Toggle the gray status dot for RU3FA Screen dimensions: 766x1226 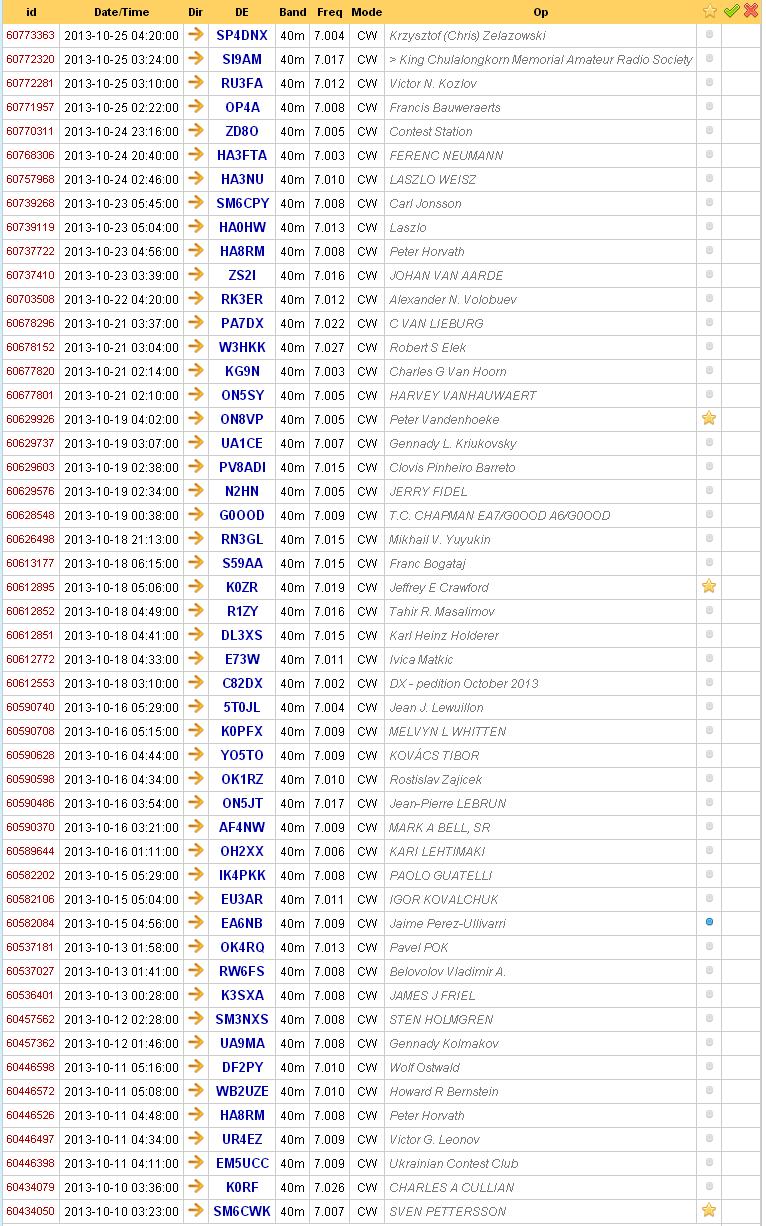[x=709, y=82]
